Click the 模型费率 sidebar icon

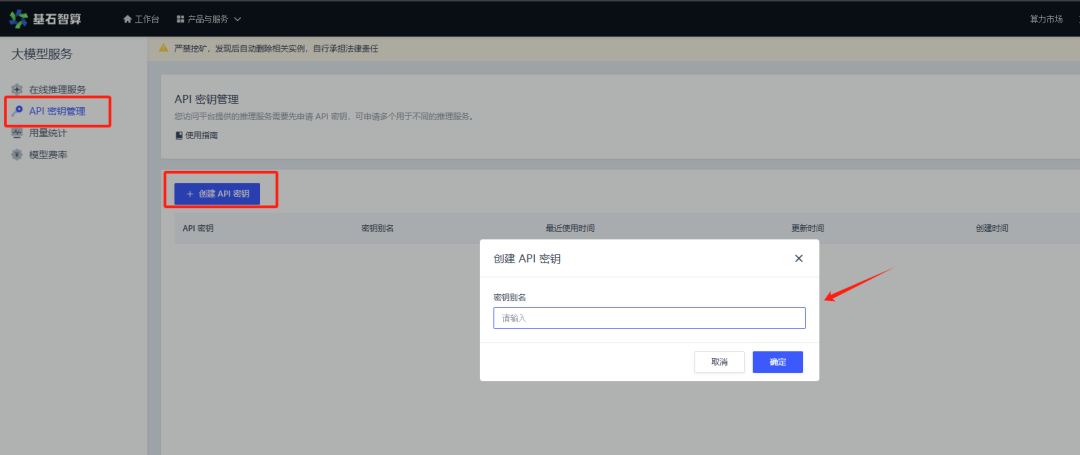[x=16, y=155]
